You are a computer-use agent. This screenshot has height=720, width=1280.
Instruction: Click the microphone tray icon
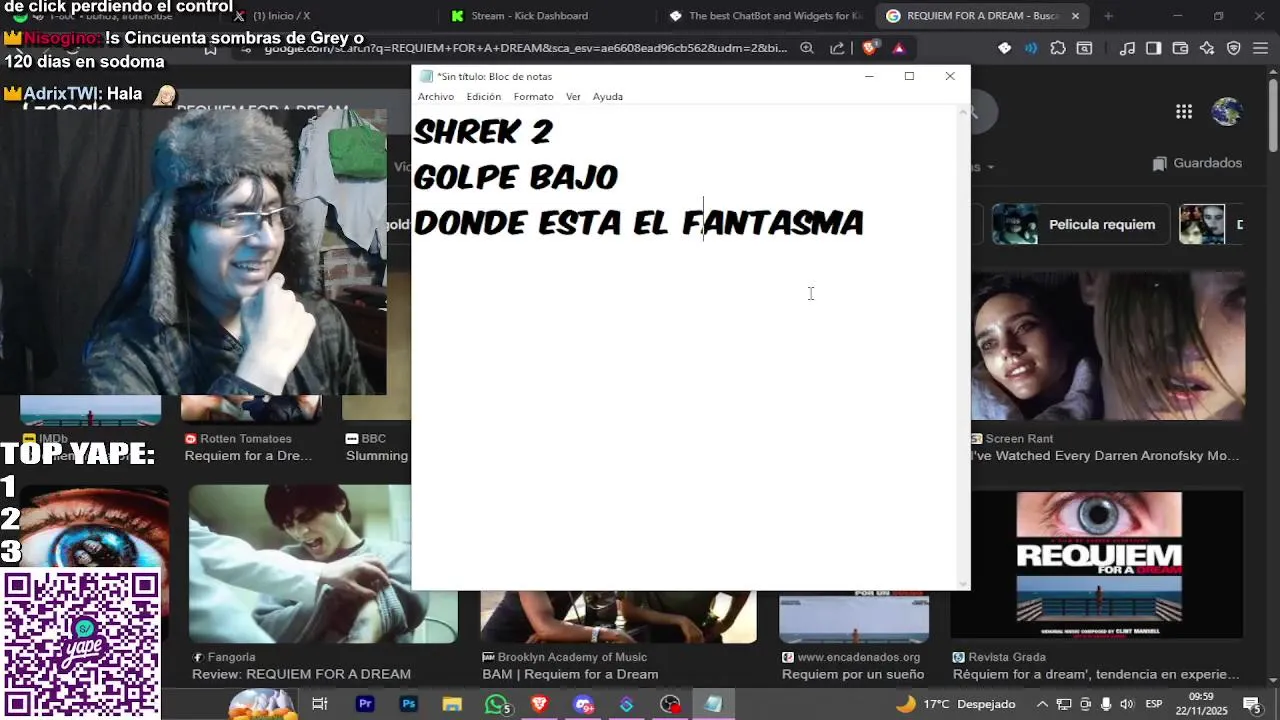pos(1106,704)
